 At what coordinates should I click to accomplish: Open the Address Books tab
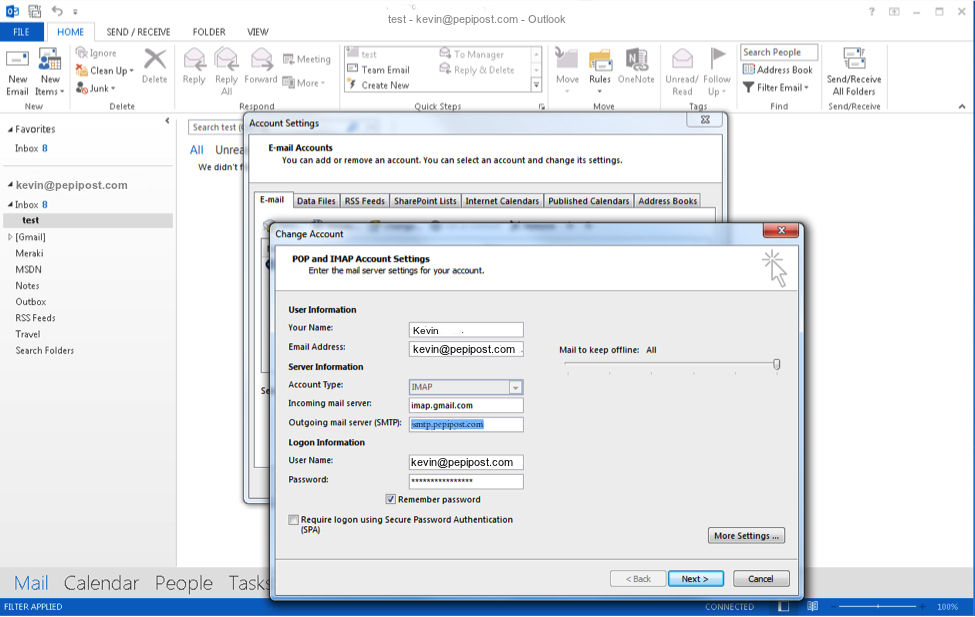(x=667, y=201)
